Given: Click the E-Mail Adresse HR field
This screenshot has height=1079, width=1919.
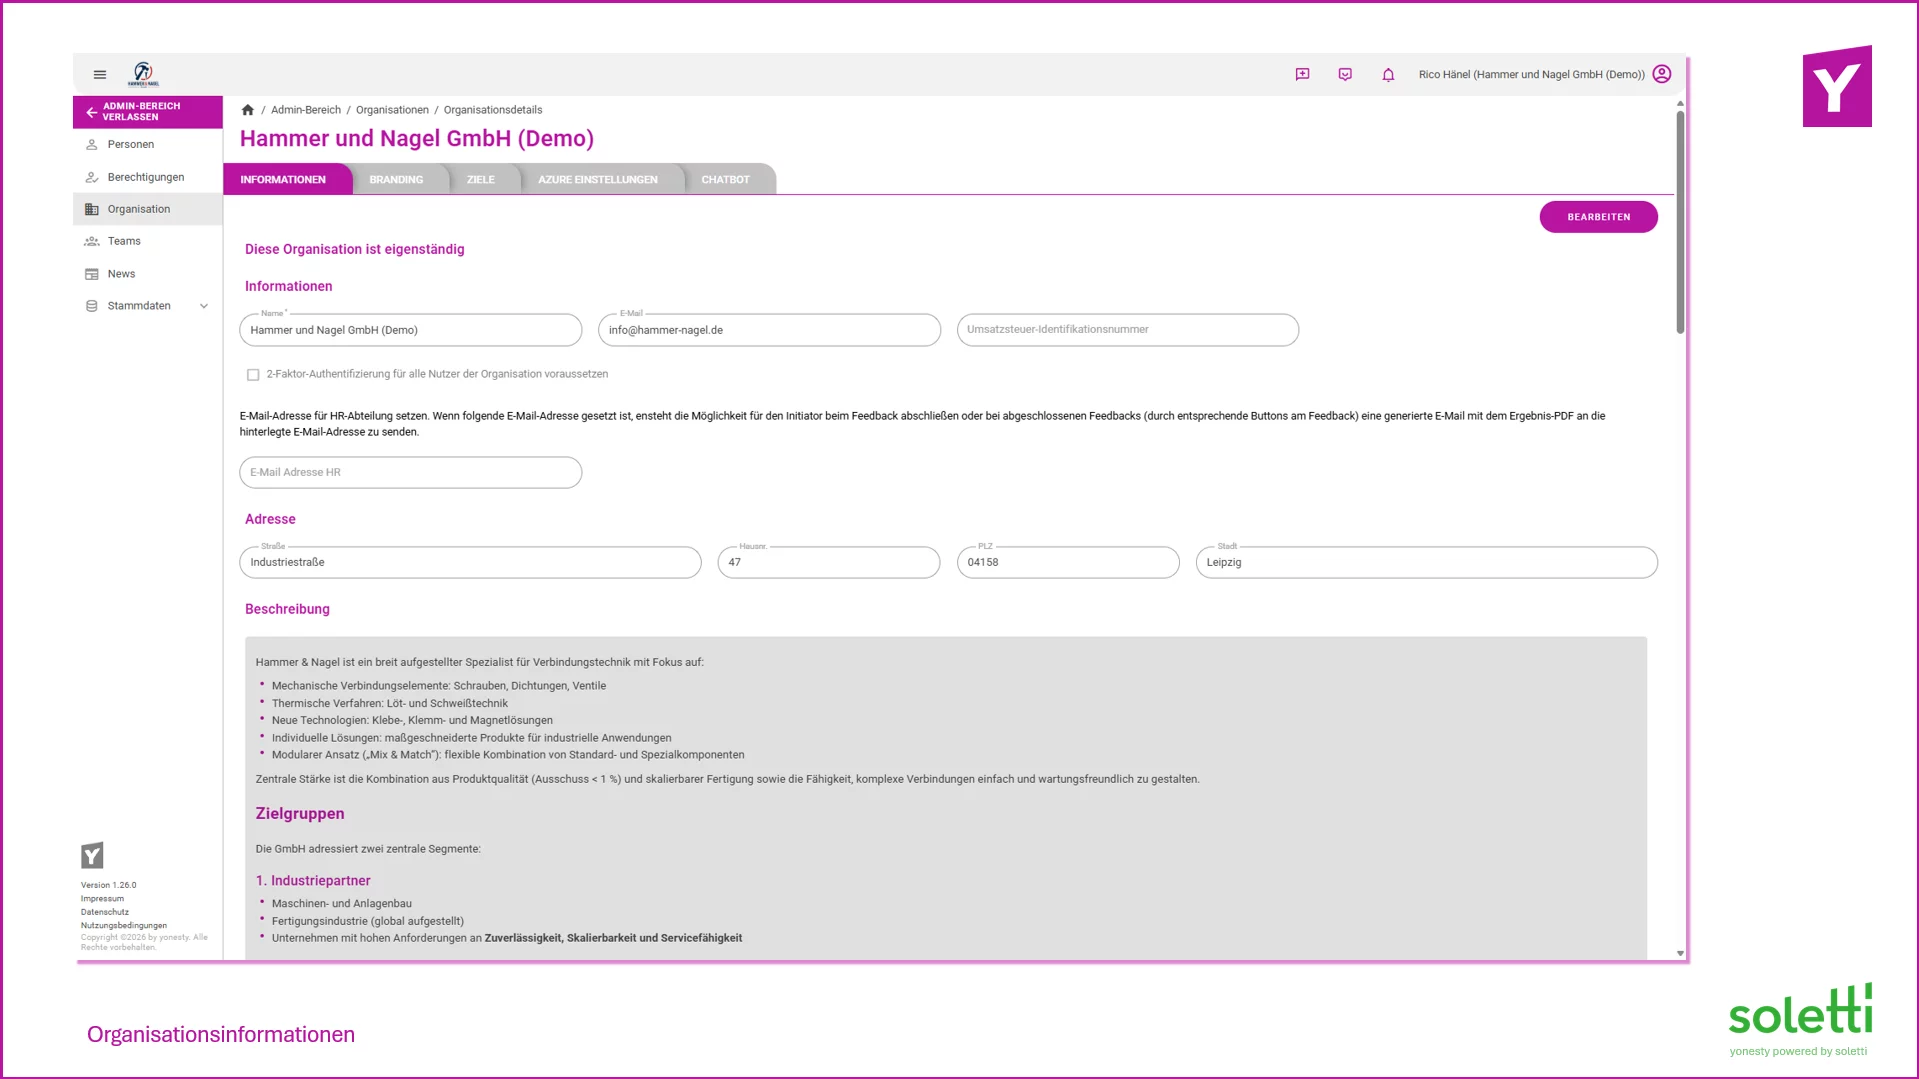Looking at the screenshot, I should pos(411,472).
